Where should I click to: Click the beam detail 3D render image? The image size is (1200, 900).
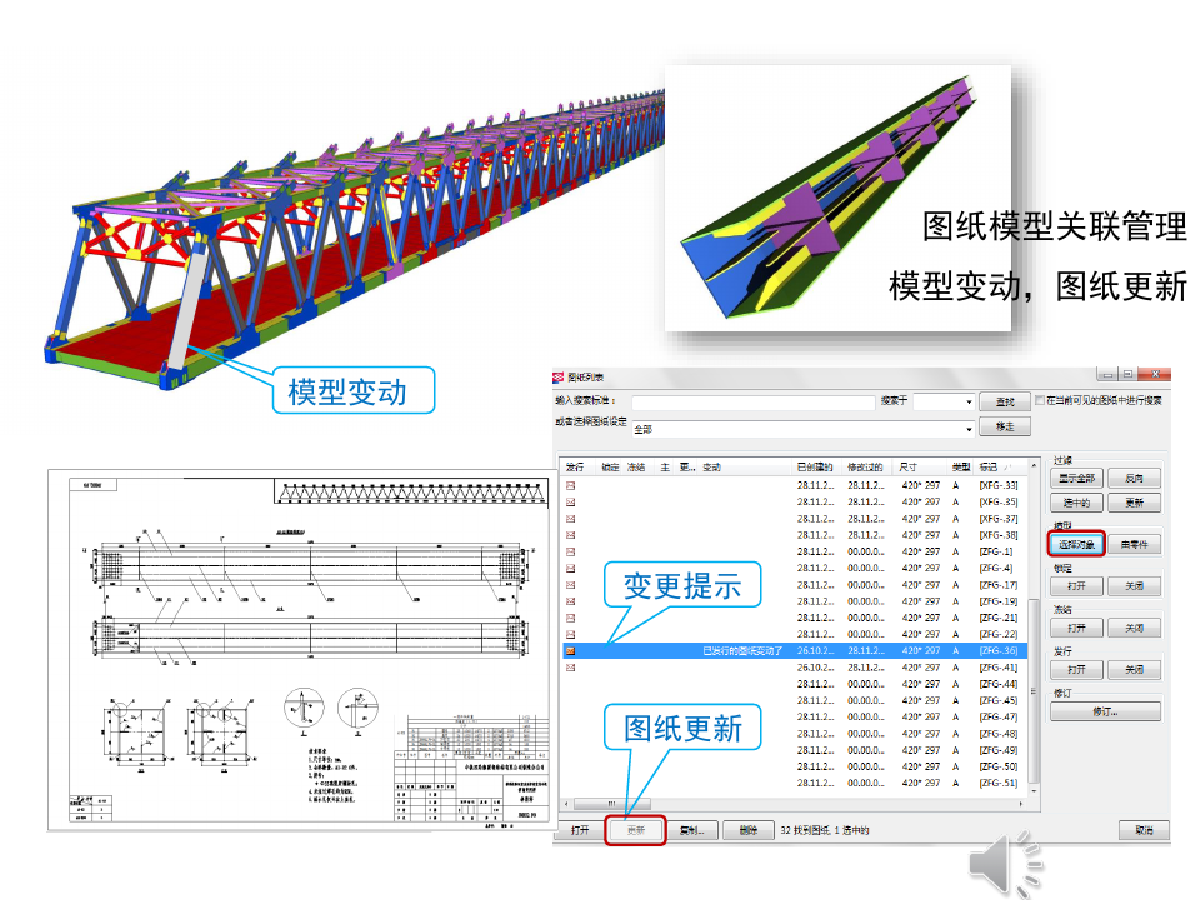(838, 197)
